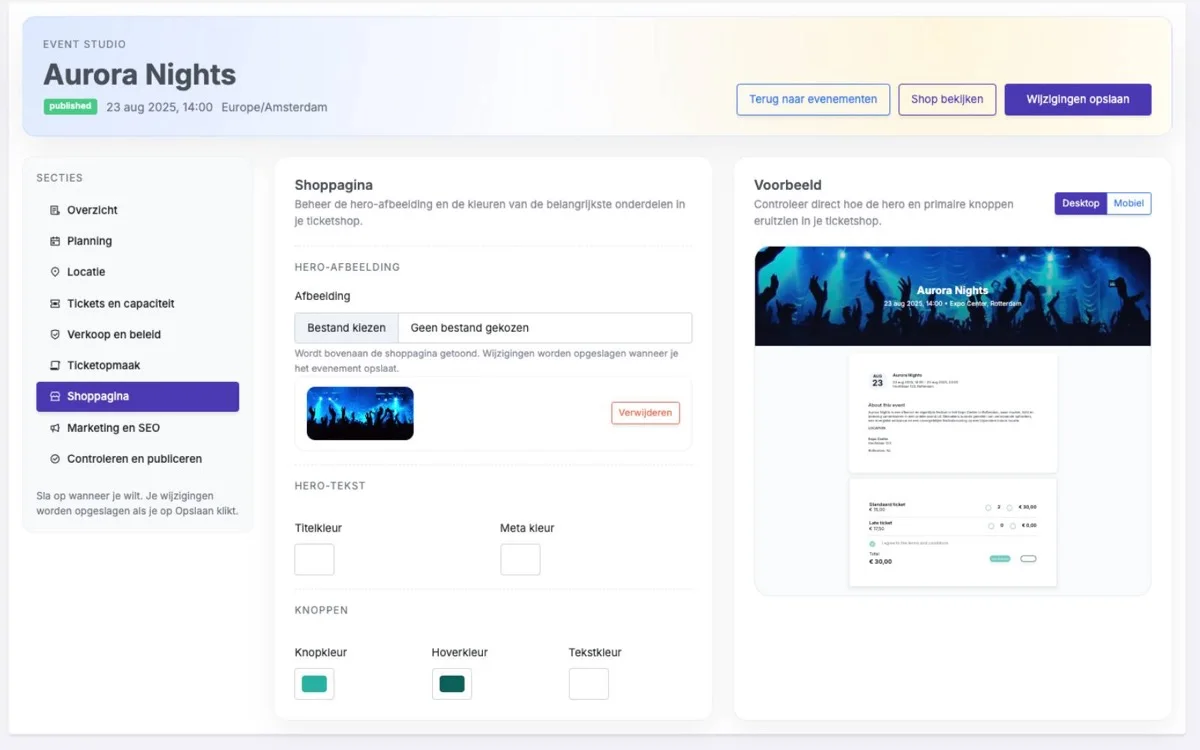This screenshot has width=1200, height=750.
Task: Click the hero image thumbnail
Action: pyautogui.click(x=360, y=413)
